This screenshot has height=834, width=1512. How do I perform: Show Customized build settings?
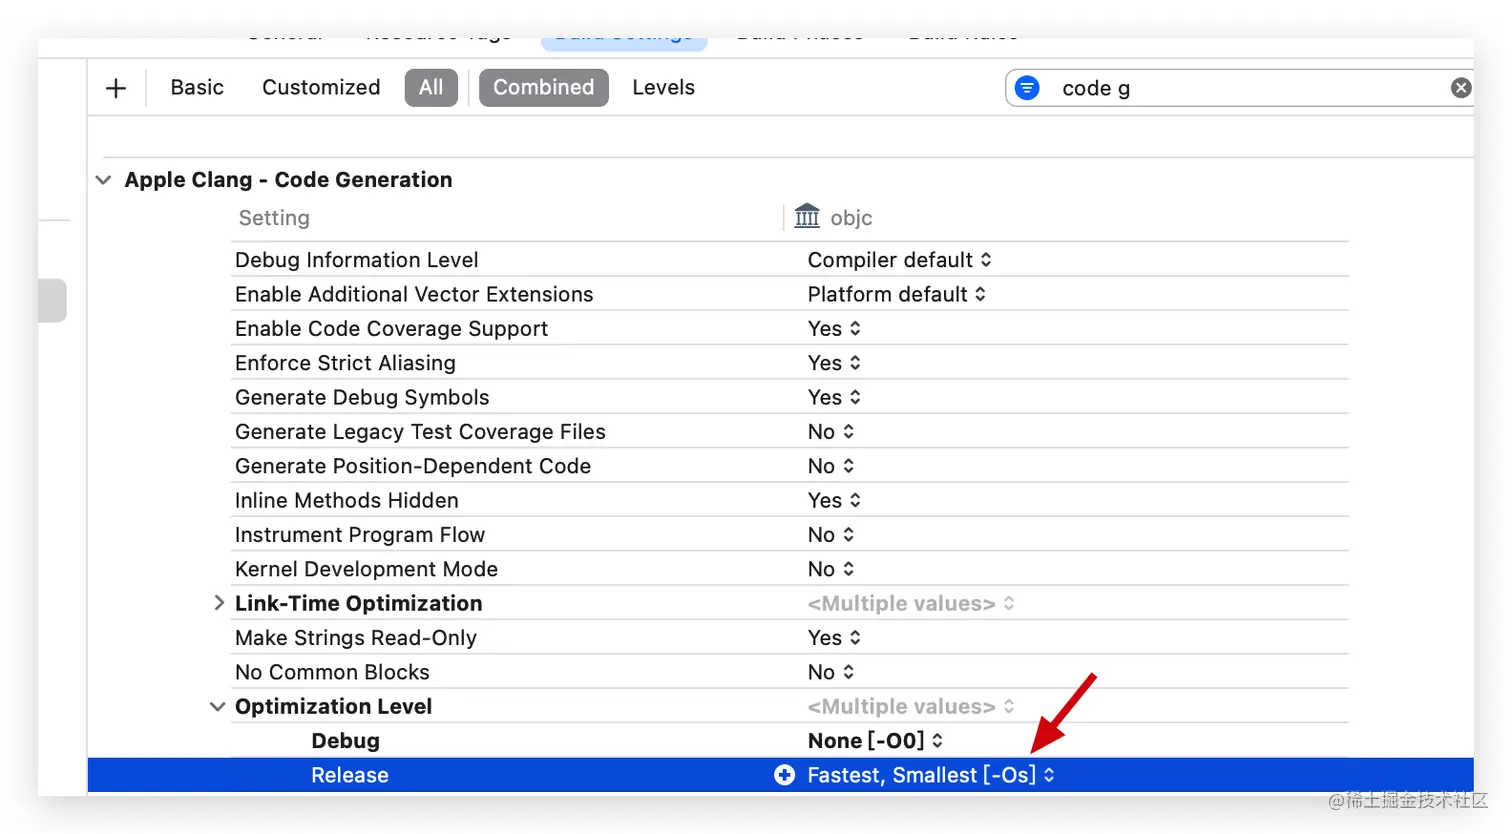tap(321, 88)
